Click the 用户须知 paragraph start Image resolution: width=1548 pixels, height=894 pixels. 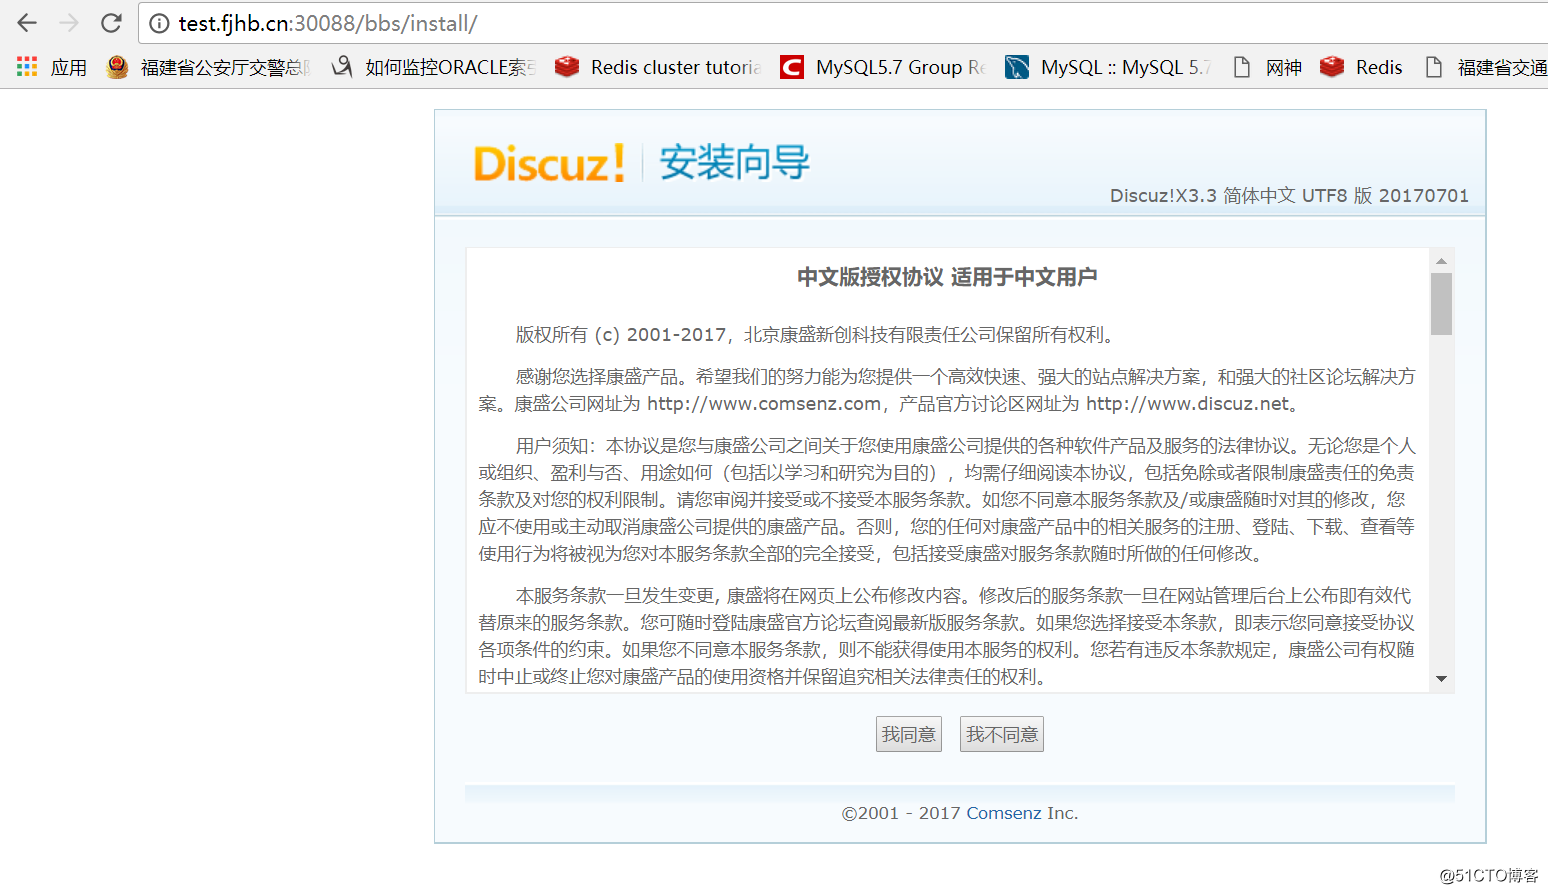point(555,446)
